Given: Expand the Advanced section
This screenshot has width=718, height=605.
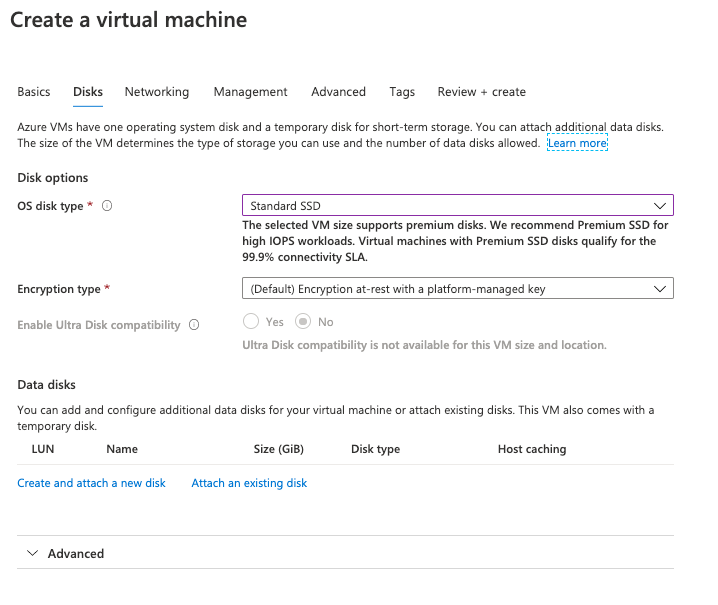Looking at the screenshot, I should [x=76, y=553].
